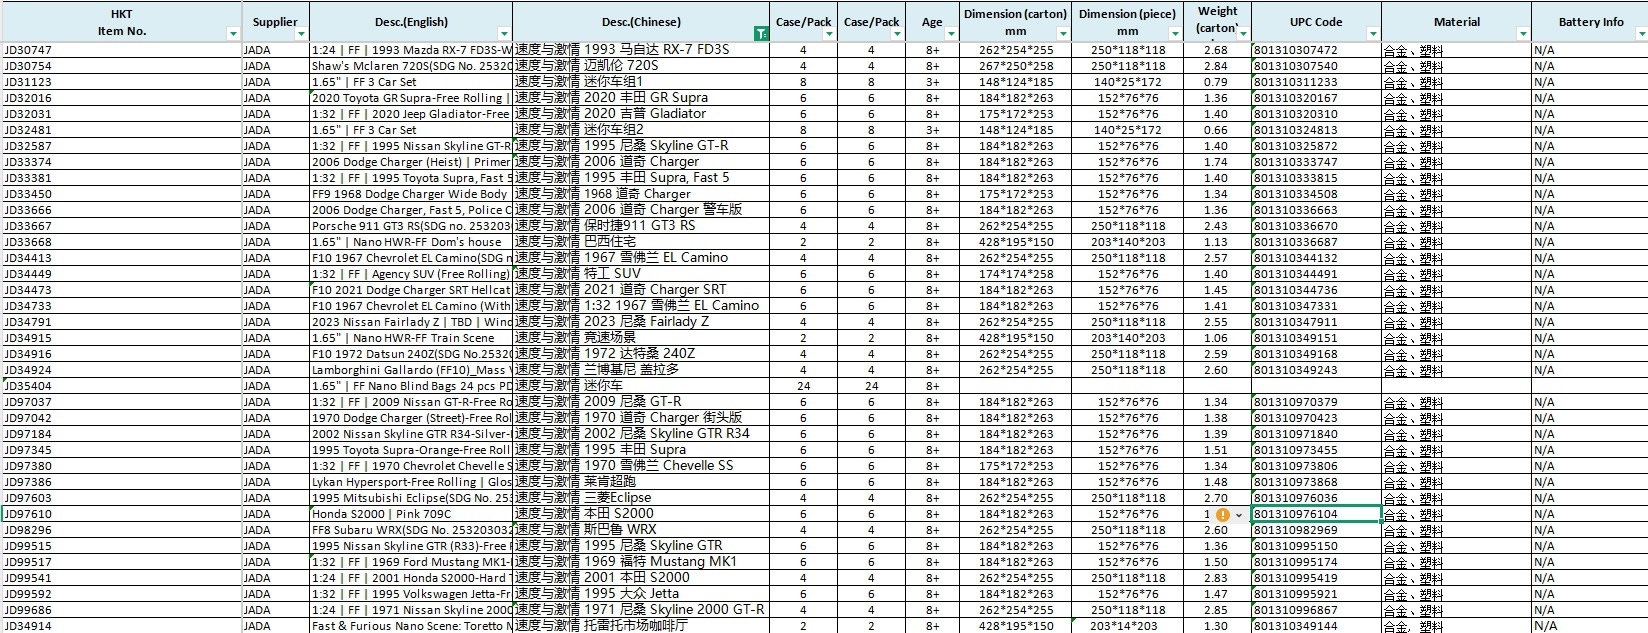Select item number cell JD32016

[x=121, y=98]
